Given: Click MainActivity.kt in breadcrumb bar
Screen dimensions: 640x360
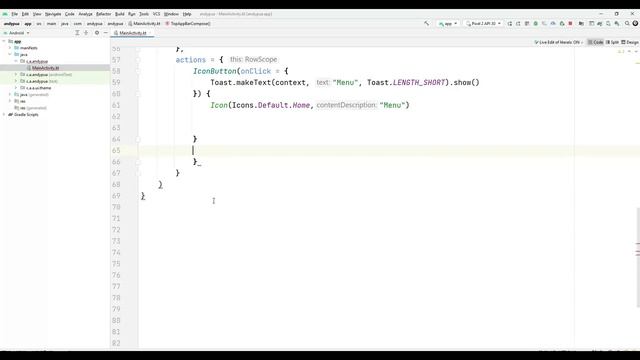Looking at the screenshot, I should (x=144, y=24).
